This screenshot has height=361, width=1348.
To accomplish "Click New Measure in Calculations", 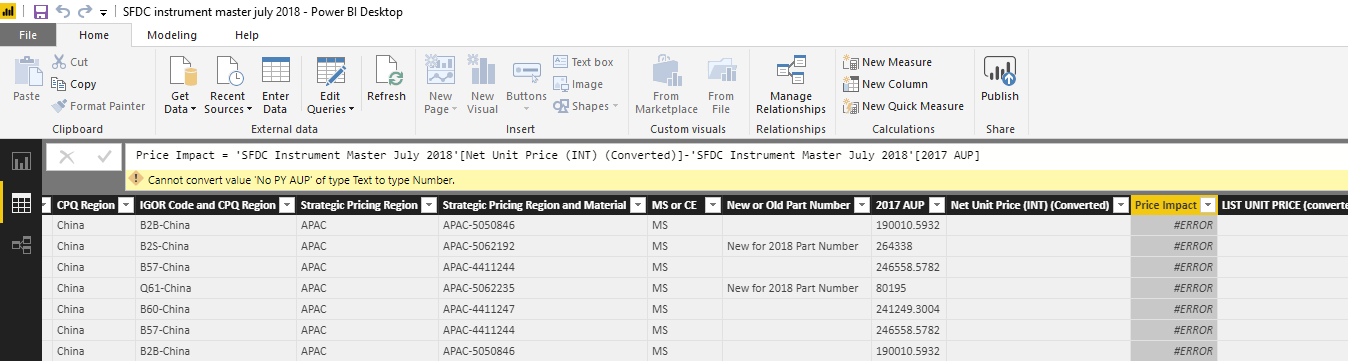I will tap(888, 62).
